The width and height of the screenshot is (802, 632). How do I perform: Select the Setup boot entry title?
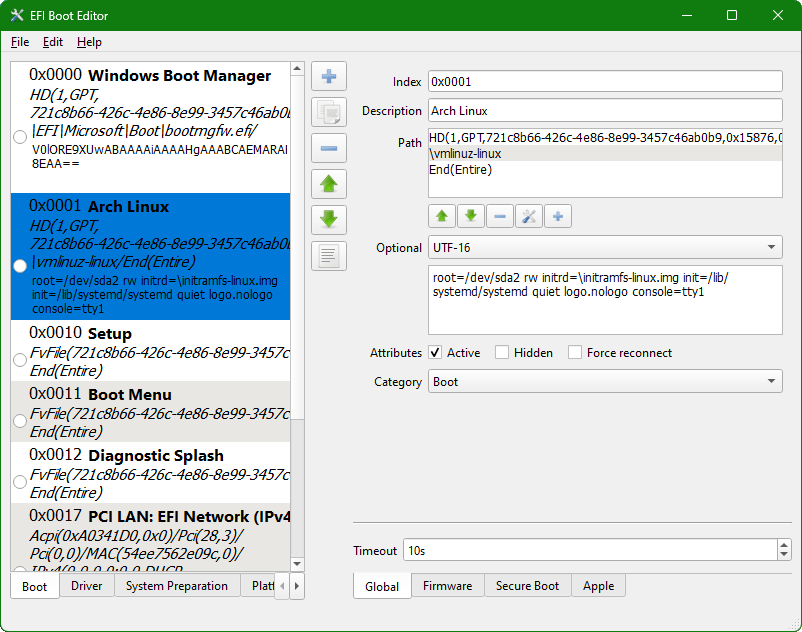(109, 334)
